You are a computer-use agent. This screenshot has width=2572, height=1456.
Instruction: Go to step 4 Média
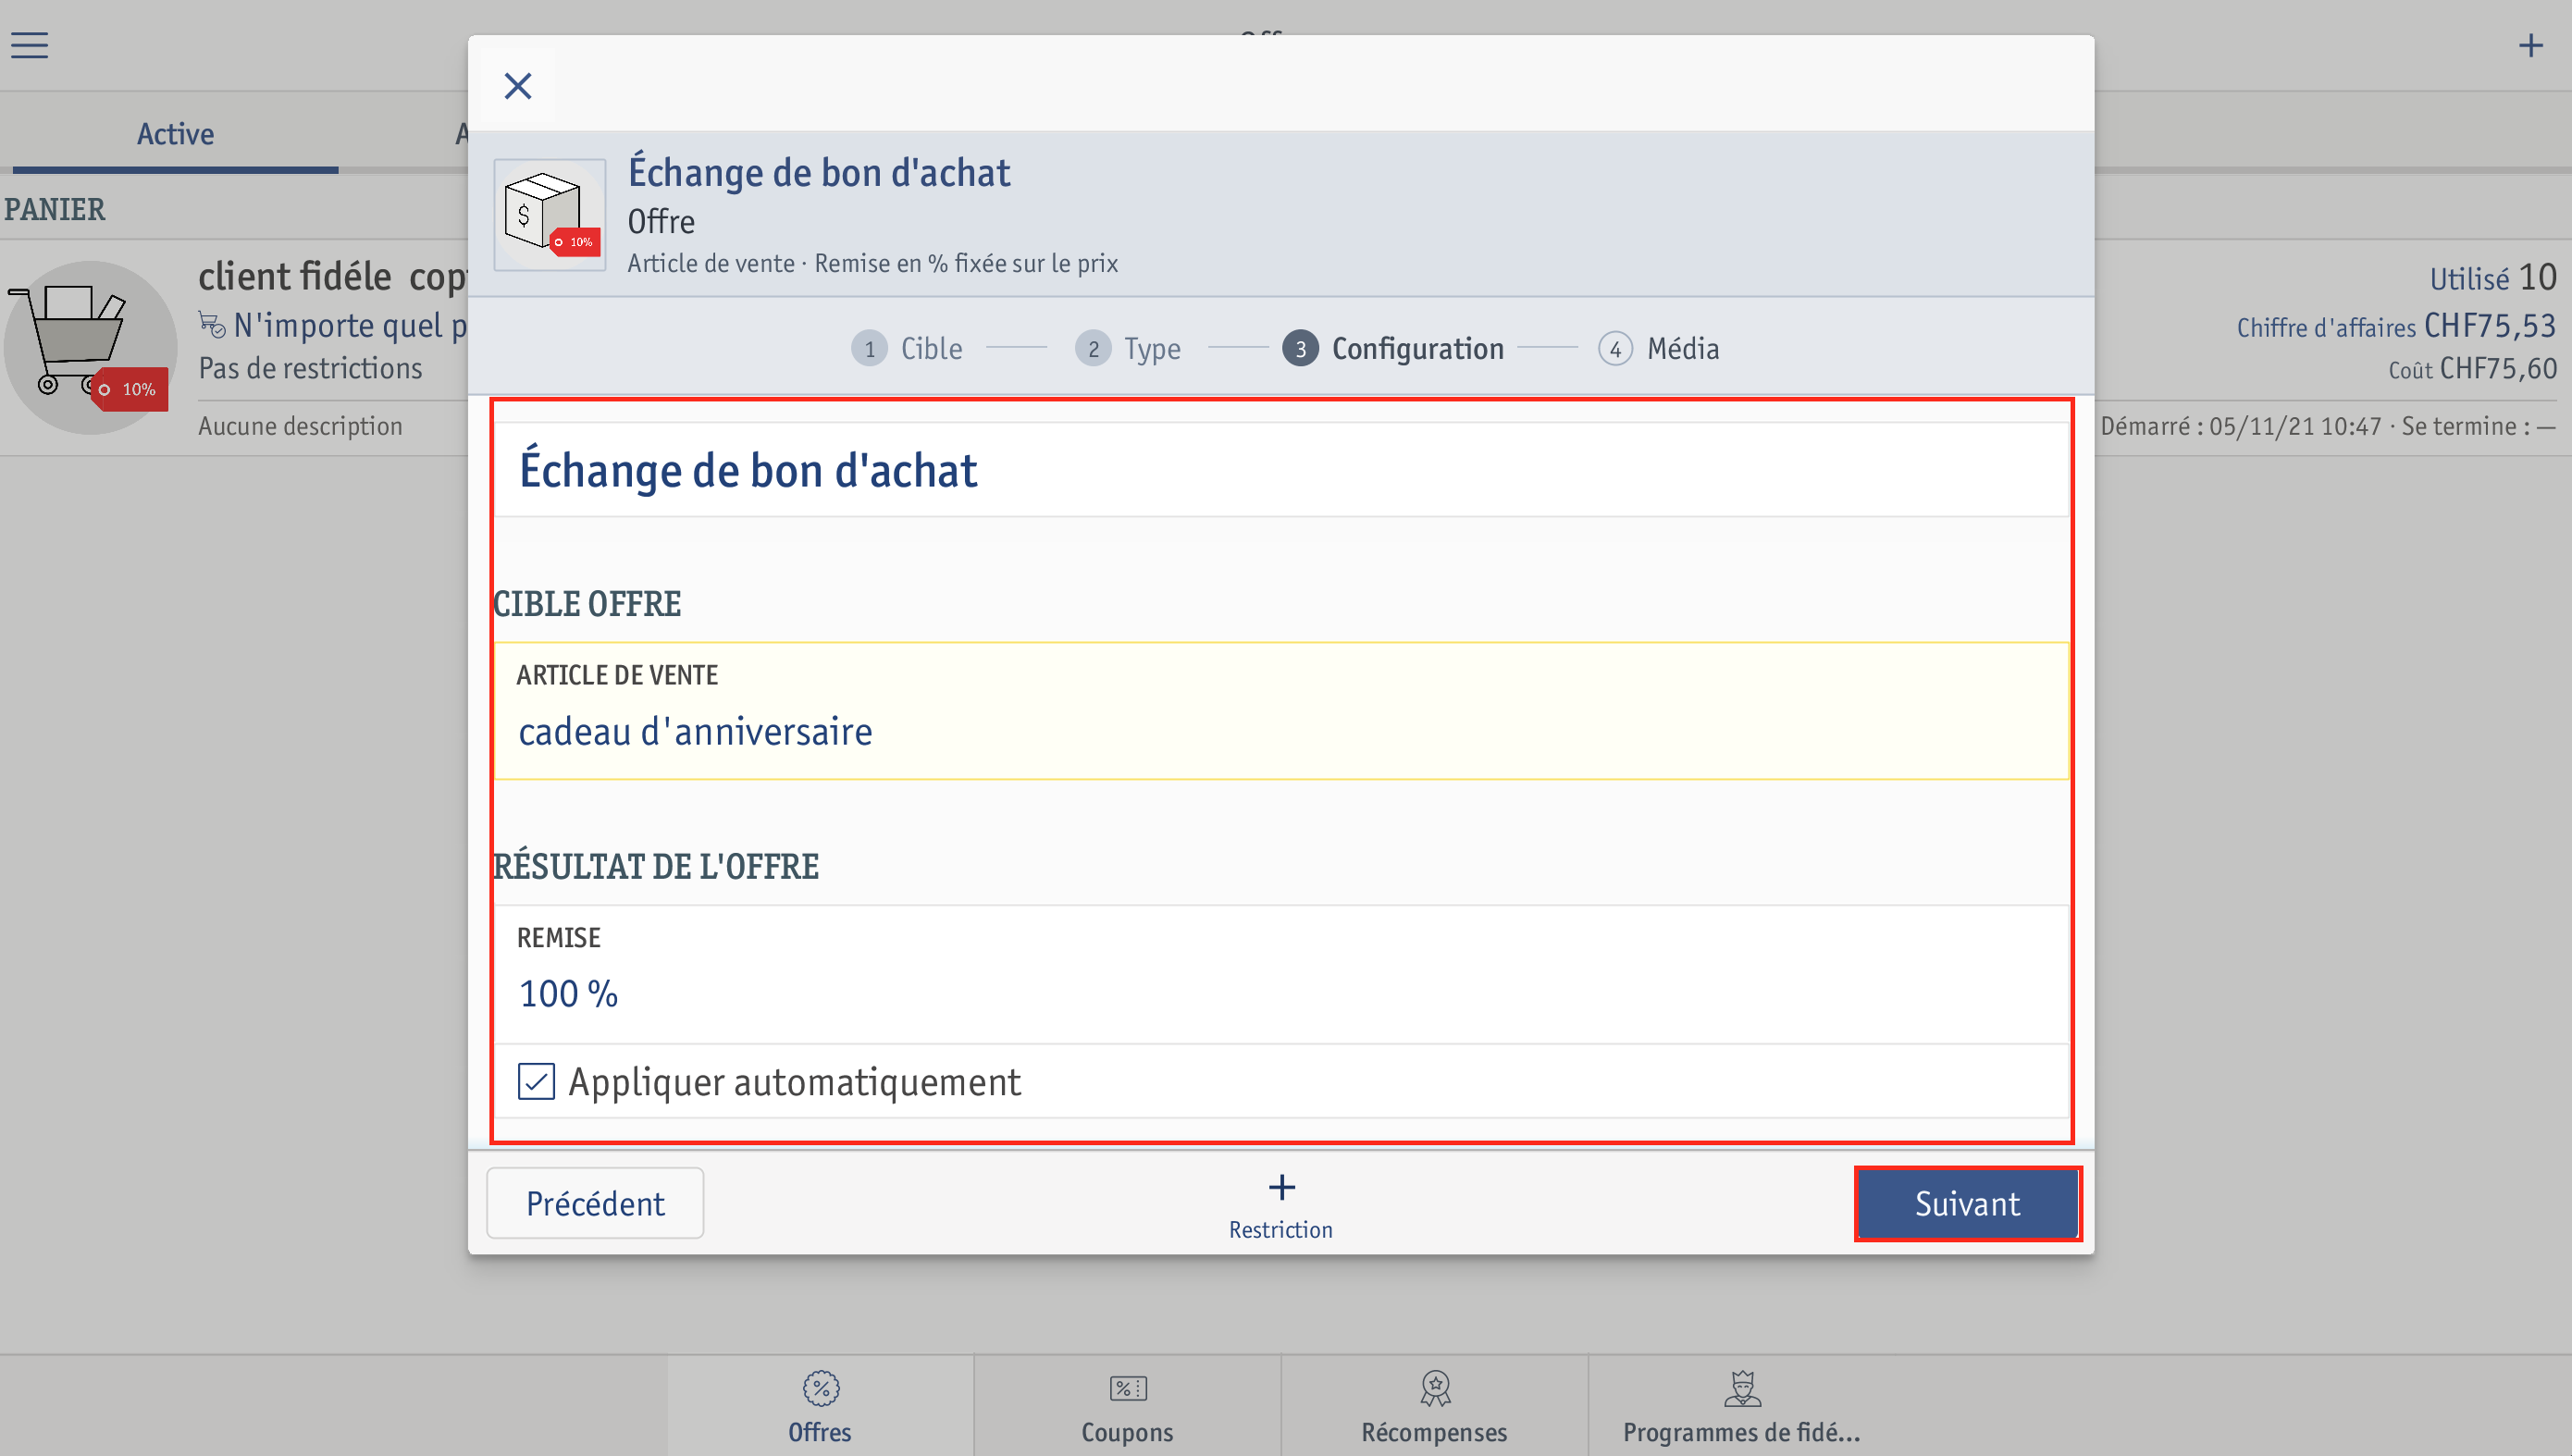pos(1659,348)
